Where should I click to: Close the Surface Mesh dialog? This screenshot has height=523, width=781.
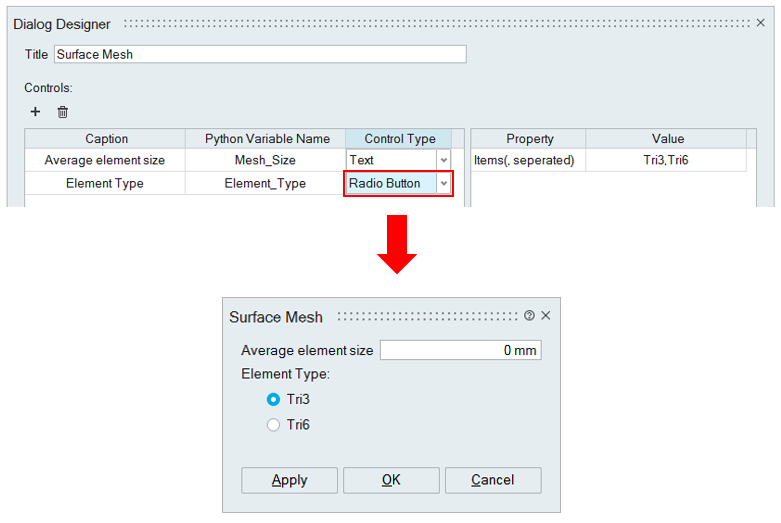[546, 316]
